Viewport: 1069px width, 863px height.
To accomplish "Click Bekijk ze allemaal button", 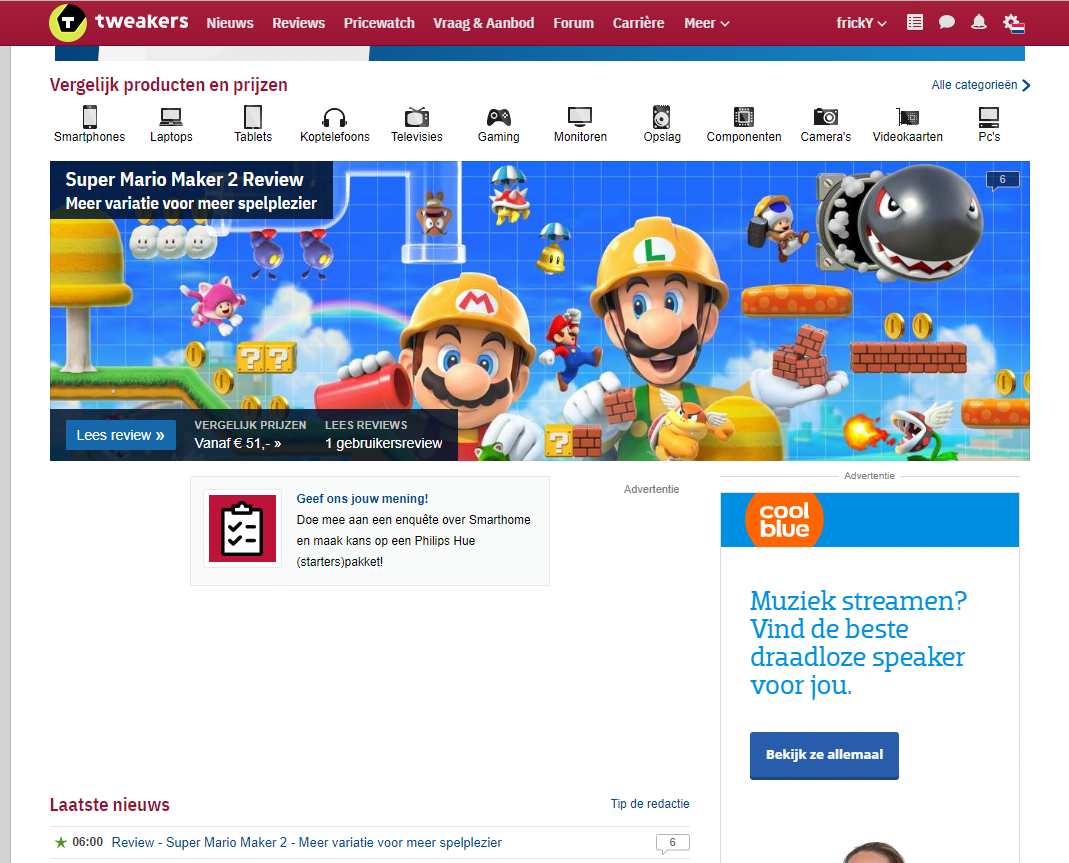I will 824,755.
